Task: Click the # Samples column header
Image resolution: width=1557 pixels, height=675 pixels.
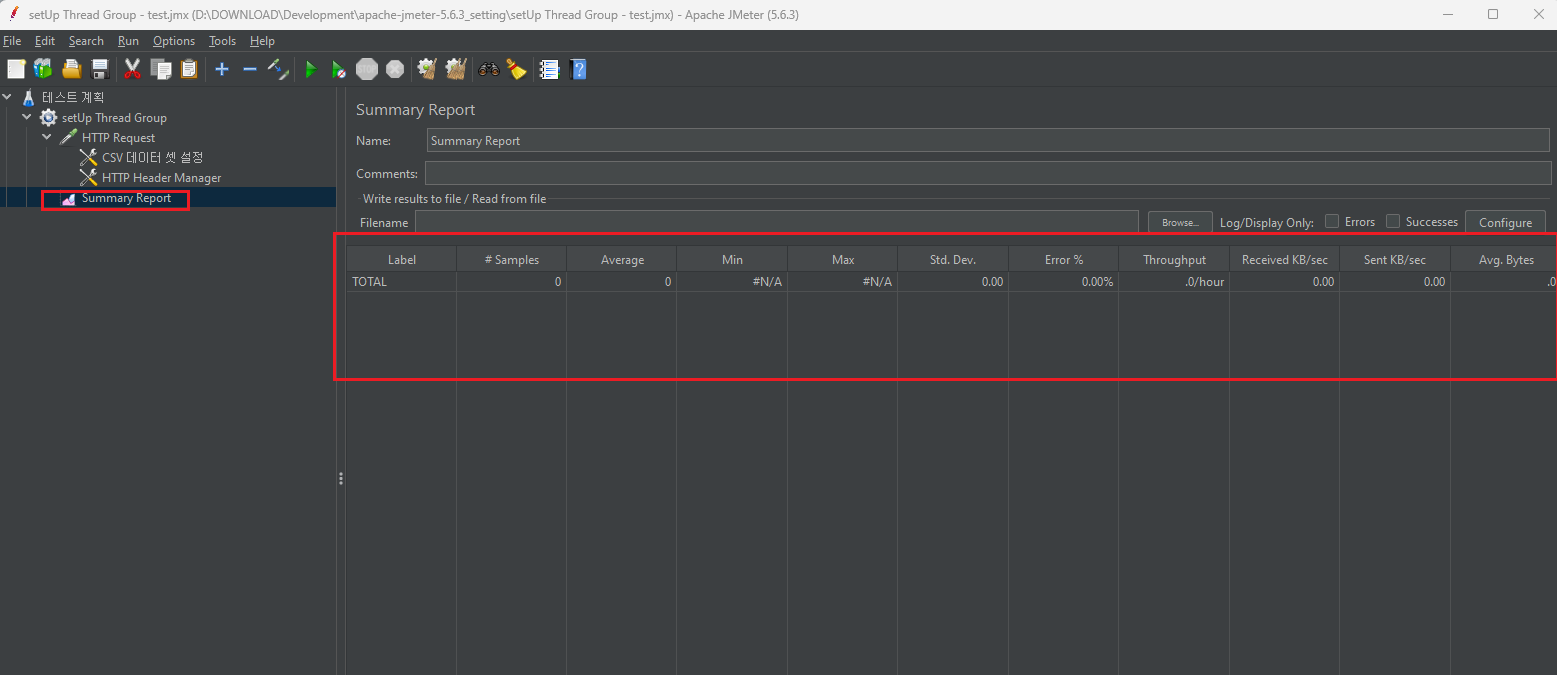Action: (x=512, y=259)
